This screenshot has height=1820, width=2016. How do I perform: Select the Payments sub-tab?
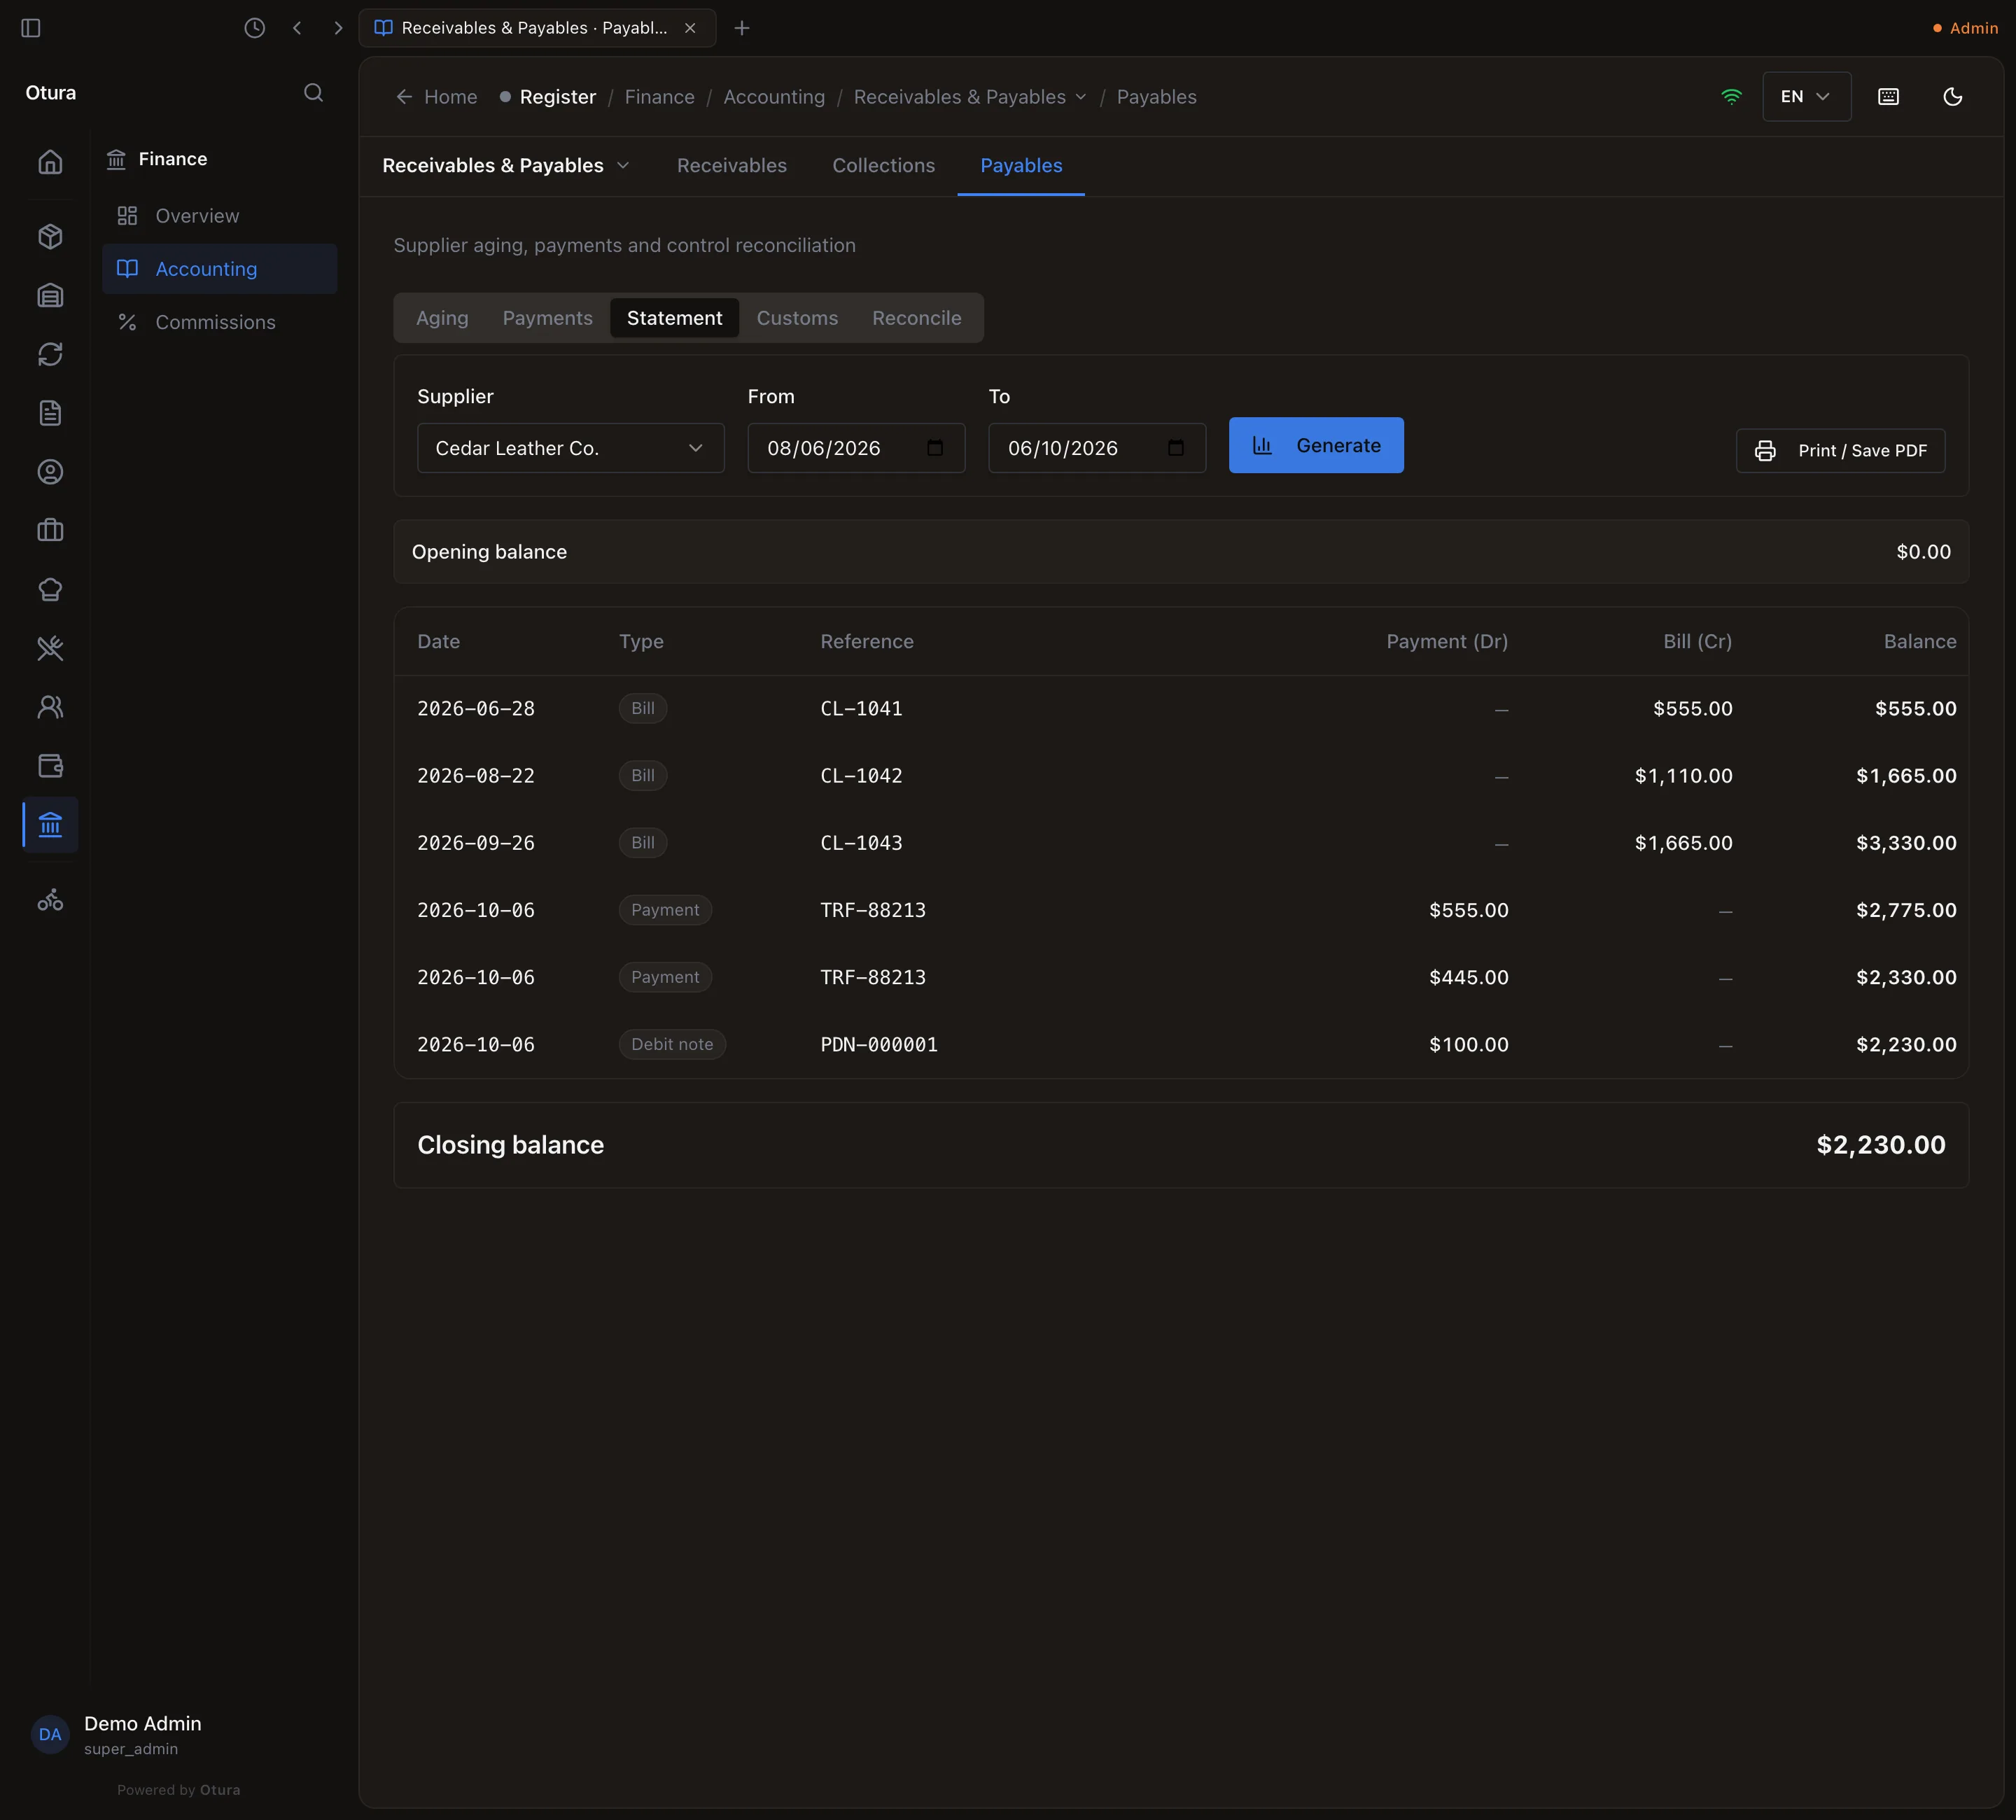pyautogui.click(x=547, y=318)
